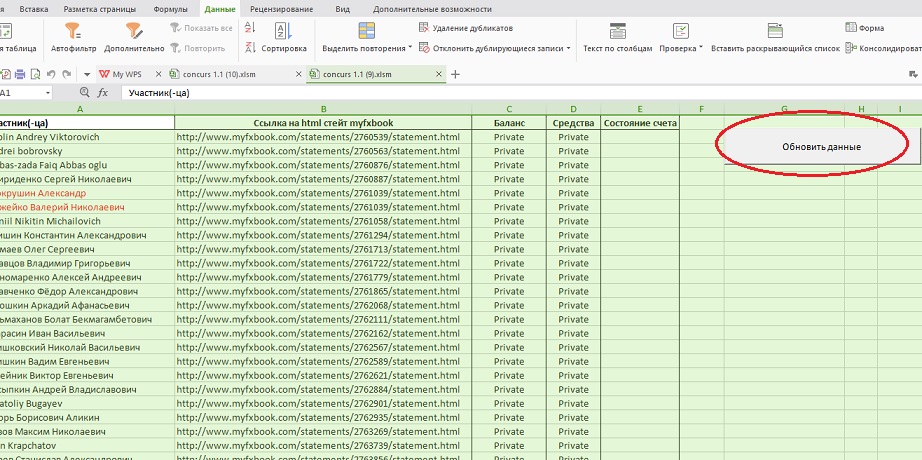
Task: Click the tab list icon at right
Action: (913, 74)
